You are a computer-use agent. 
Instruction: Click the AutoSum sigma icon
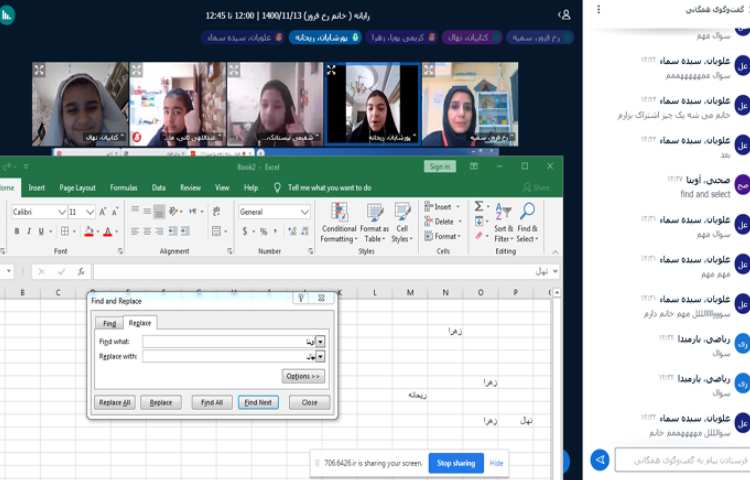479,206
